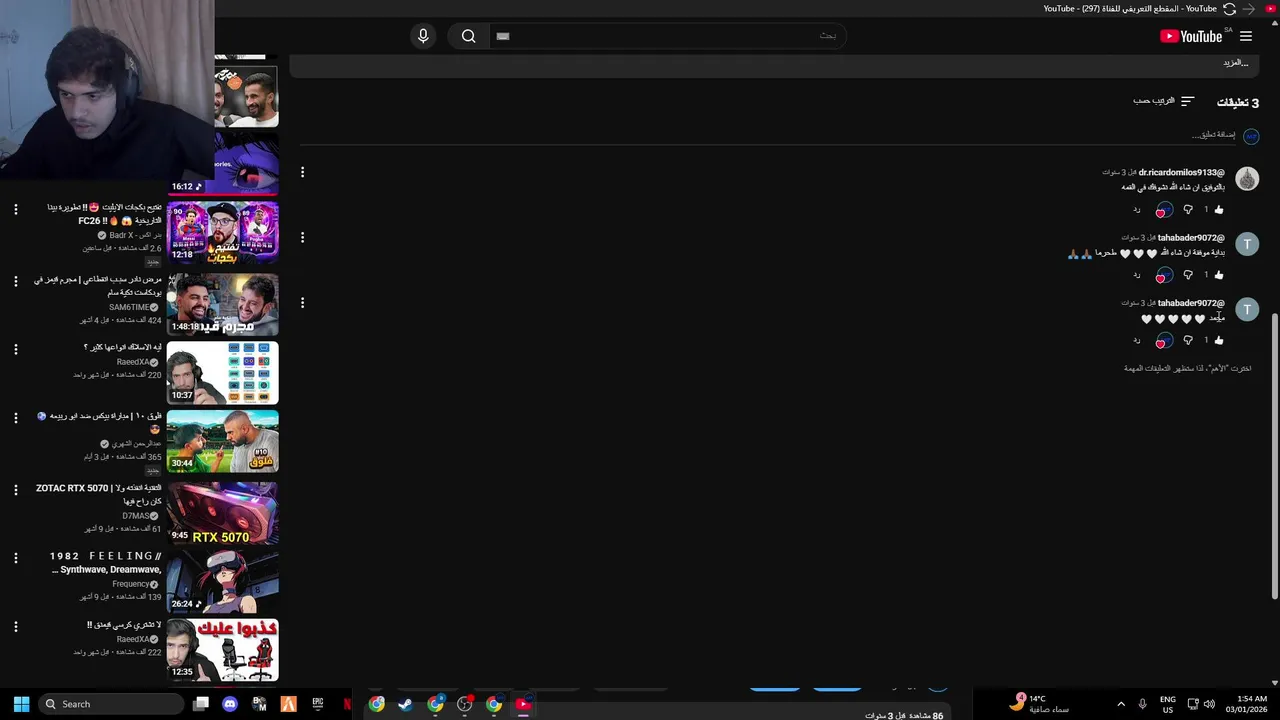Open options menu for FC26 packs video

pos(15,209)
